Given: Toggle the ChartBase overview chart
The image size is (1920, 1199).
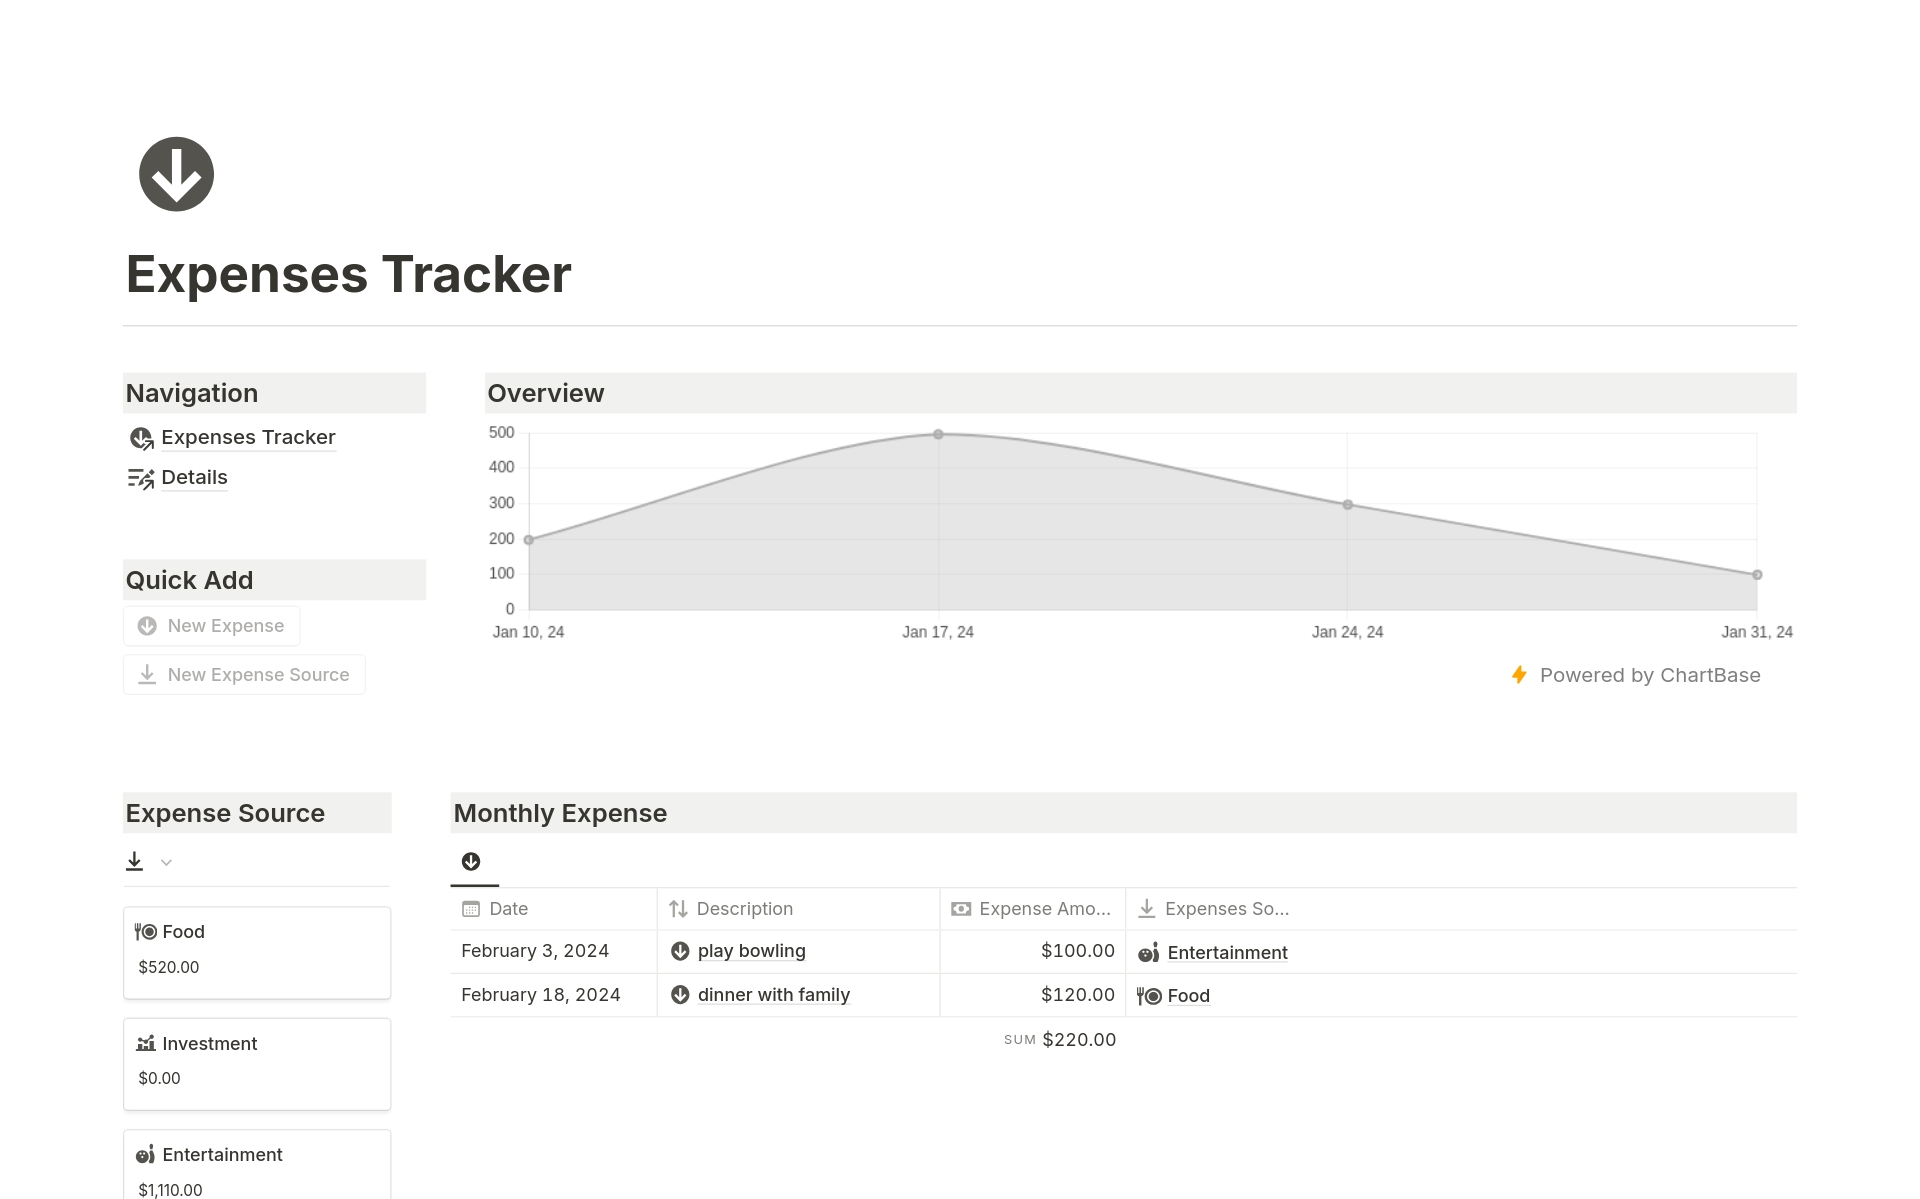Looking at the screenshot, I should tap(544, 391).
